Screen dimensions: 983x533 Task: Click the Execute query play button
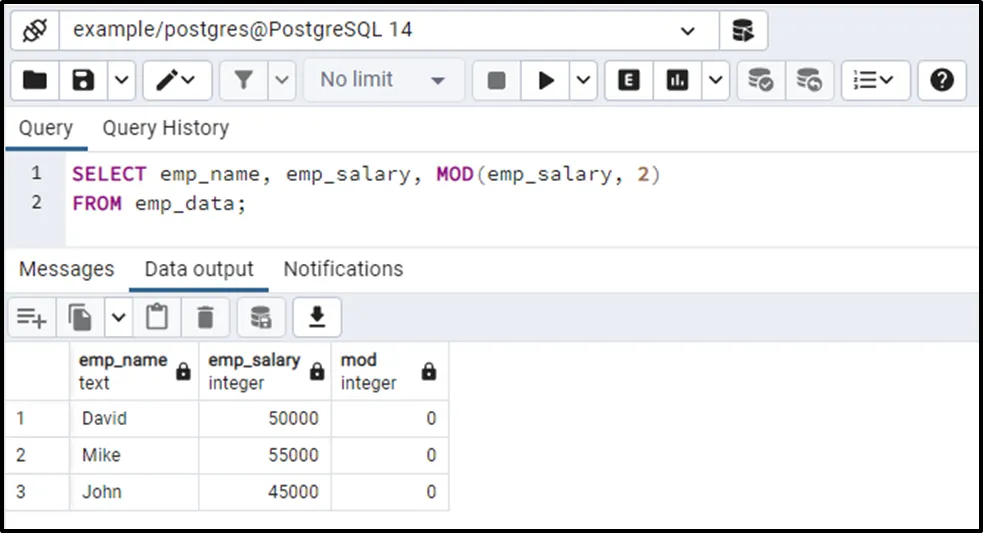click(546, 80)
